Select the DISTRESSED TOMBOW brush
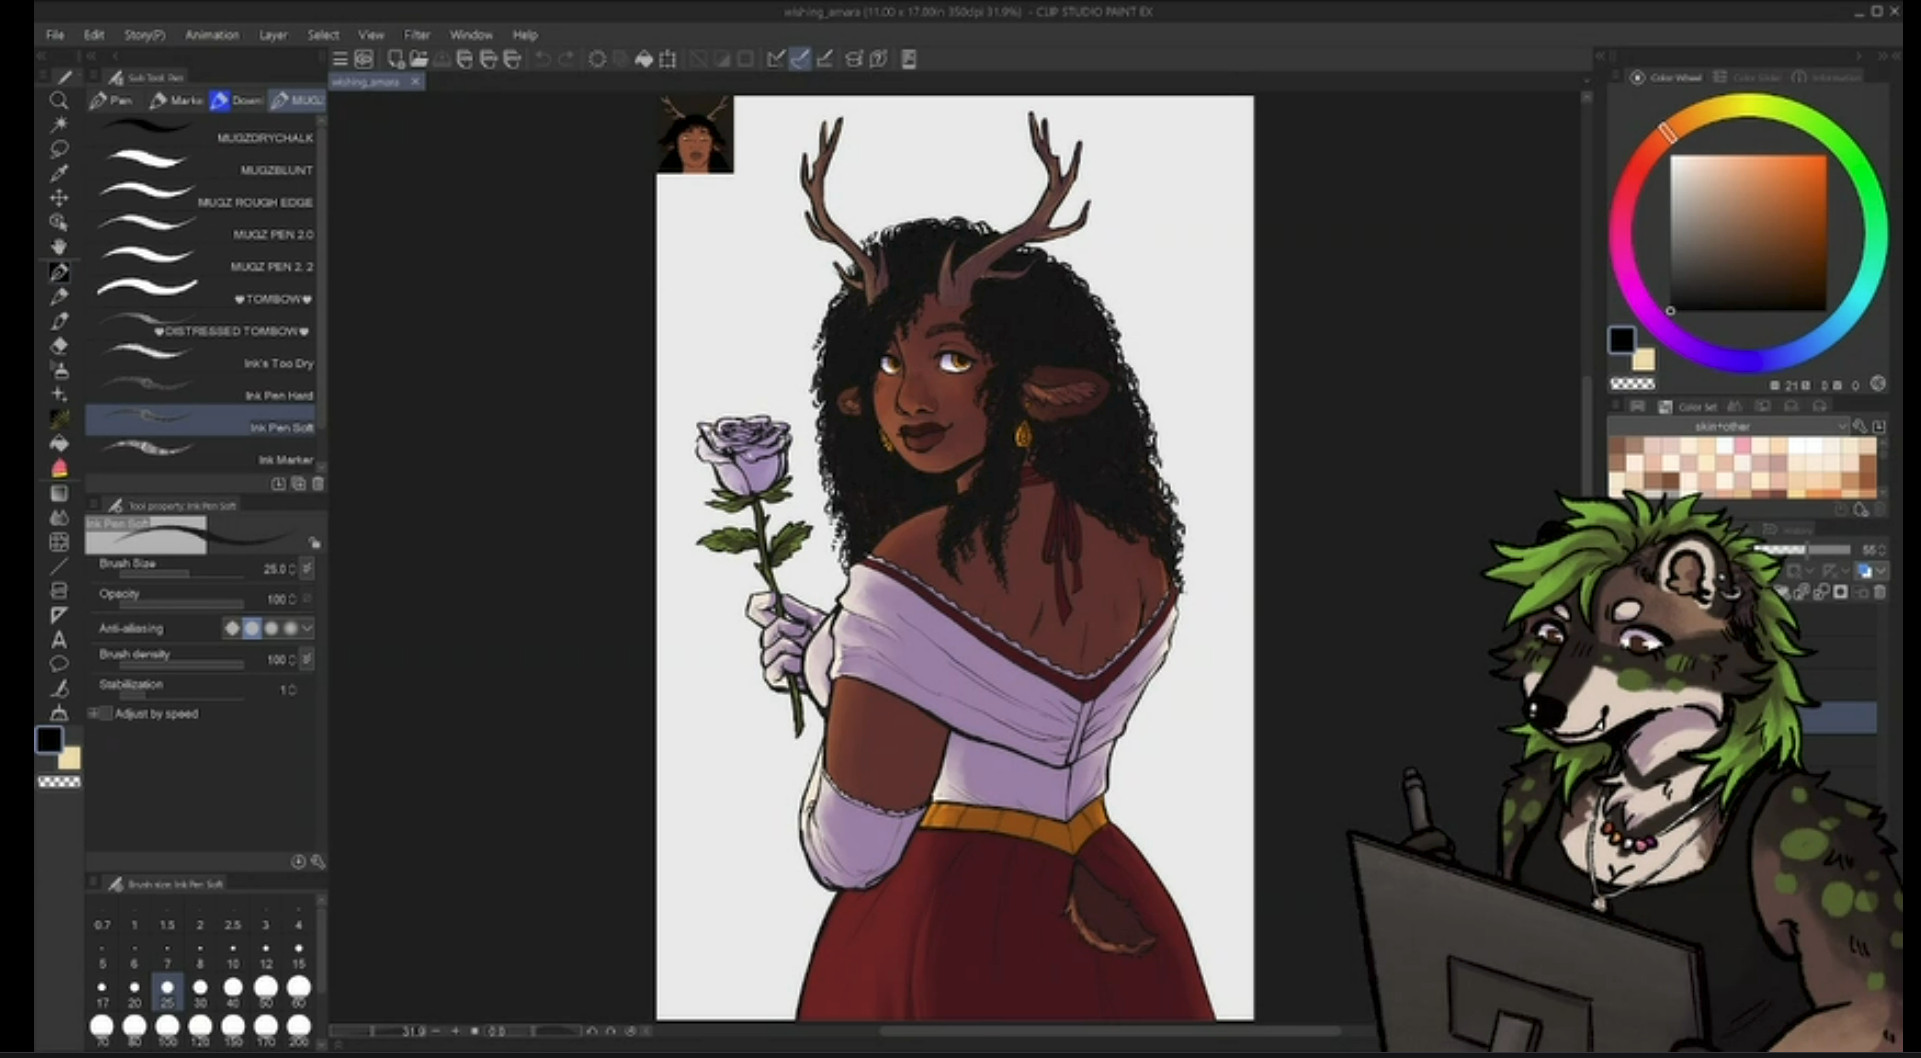The width and height of the screenshot is (1921, 1058). [200, 325]
